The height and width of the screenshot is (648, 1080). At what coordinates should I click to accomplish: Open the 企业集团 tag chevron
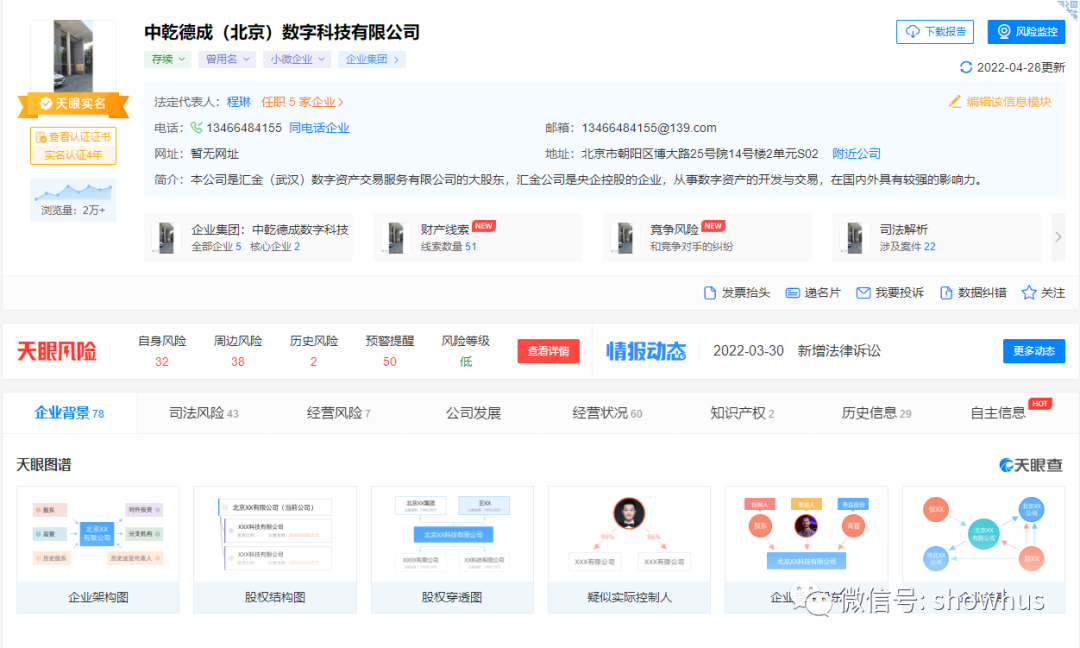coord(396,59)
